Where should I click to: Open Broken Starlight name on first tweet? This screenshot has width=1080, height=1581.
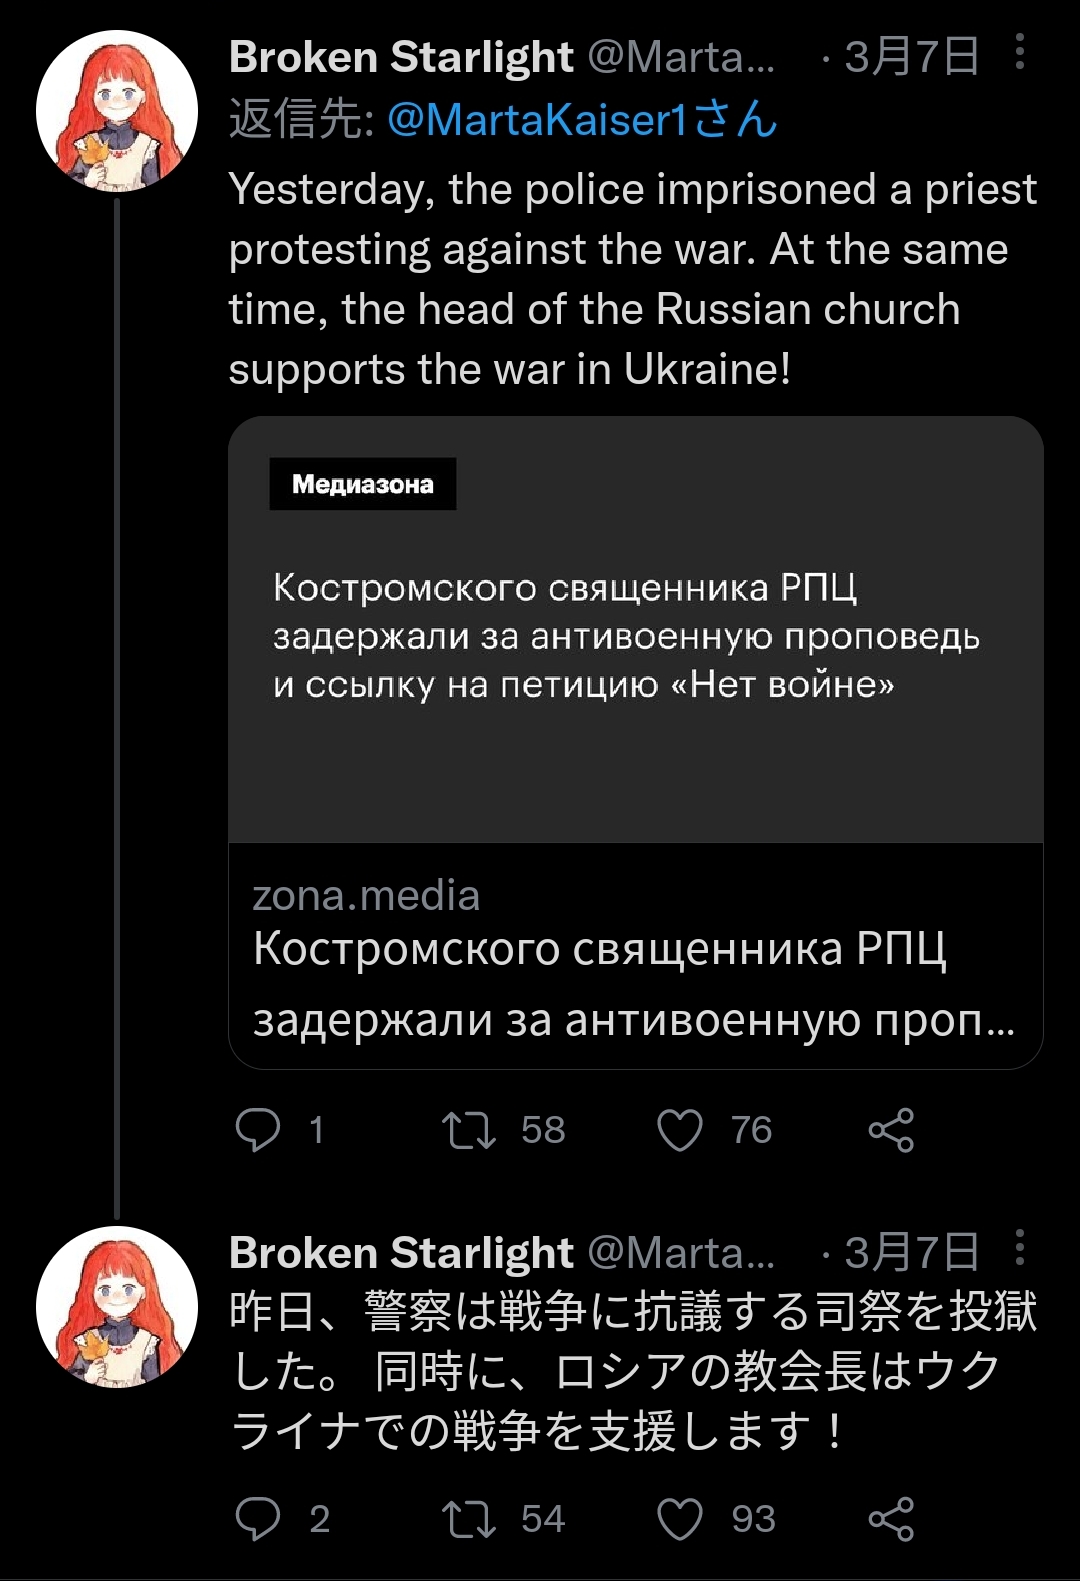401,57
